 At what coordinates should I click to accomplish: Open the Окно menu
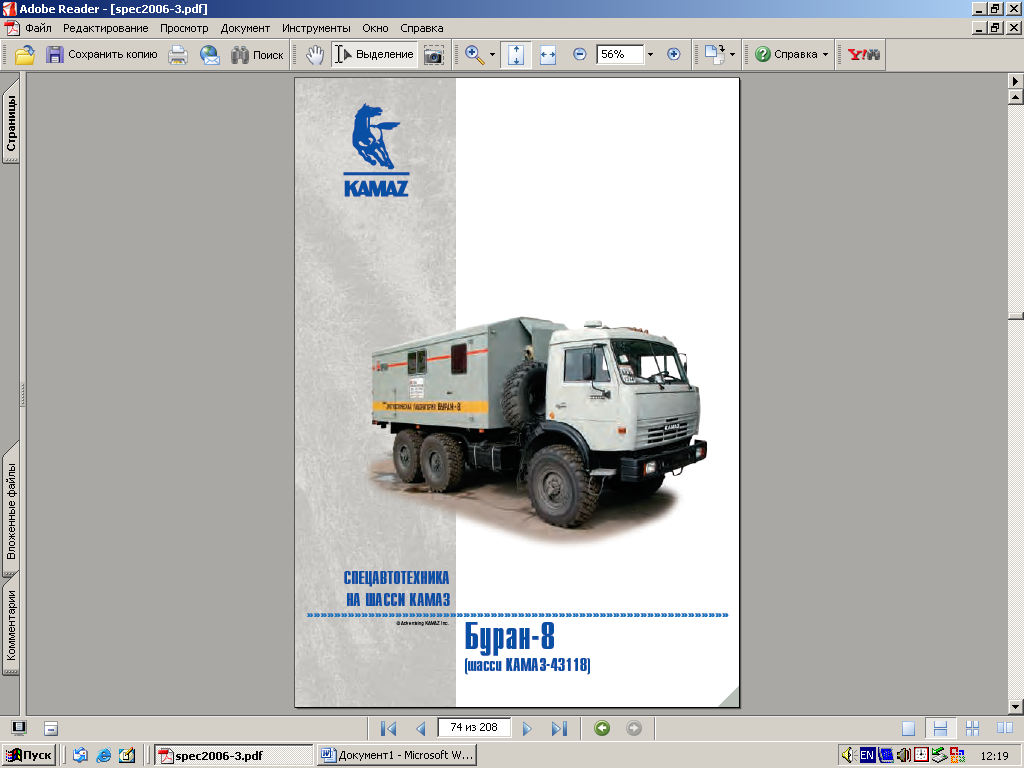pyautogui.click(x=376, y=28)
